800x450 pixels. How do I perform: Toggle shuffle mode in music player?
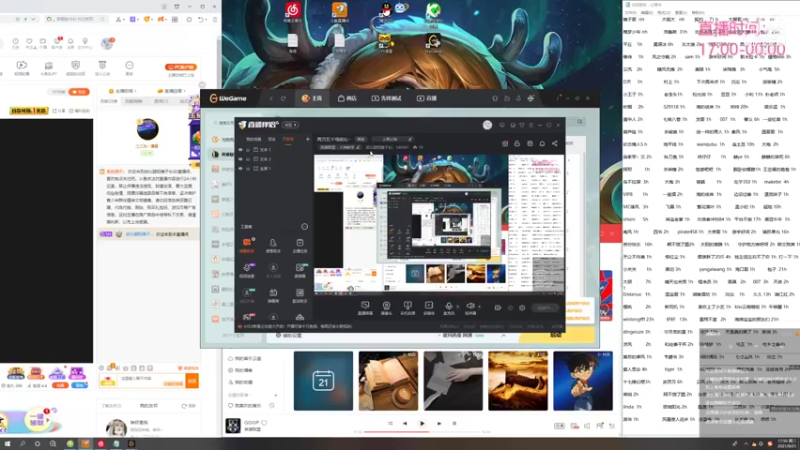pos(390,423)
